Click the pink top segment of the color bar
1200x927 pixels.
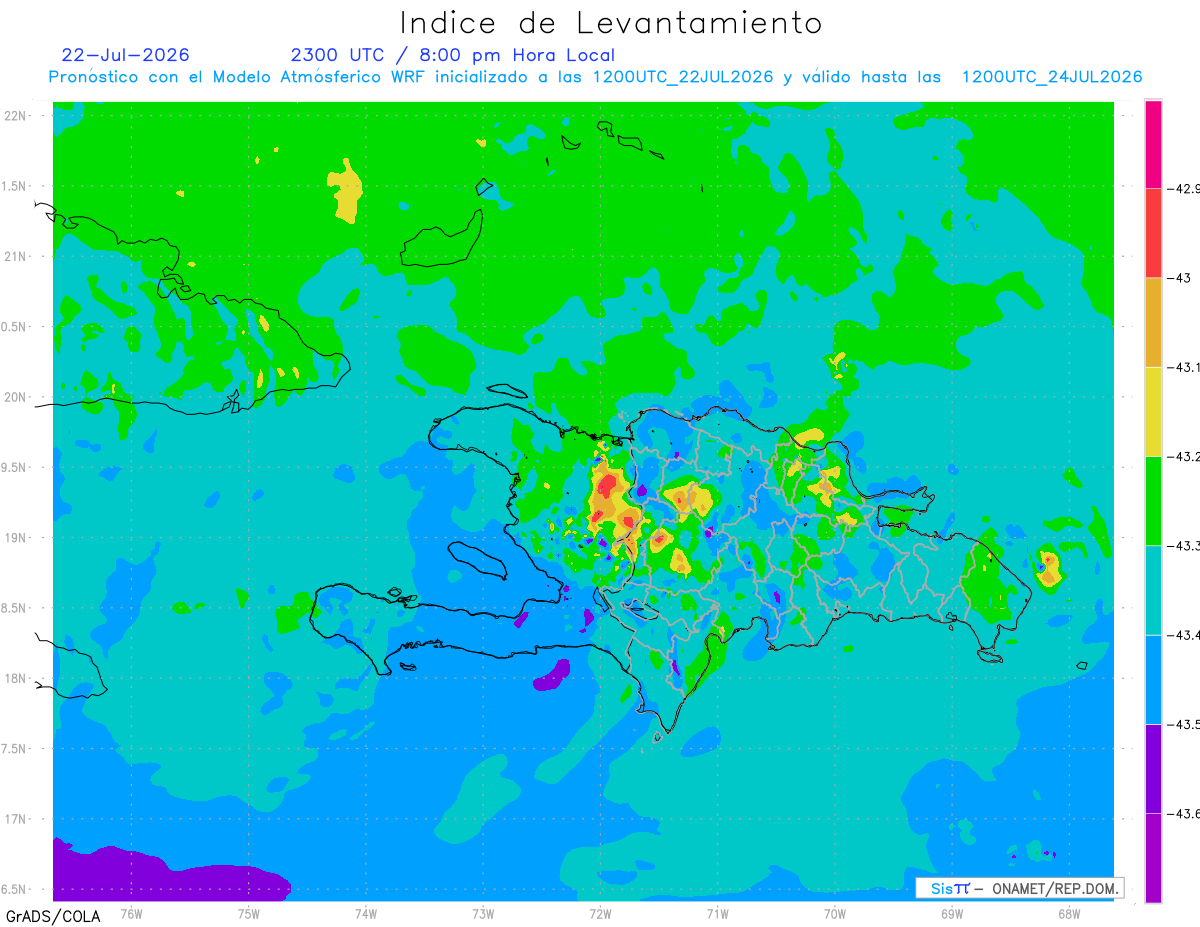tap(1153, 144)
